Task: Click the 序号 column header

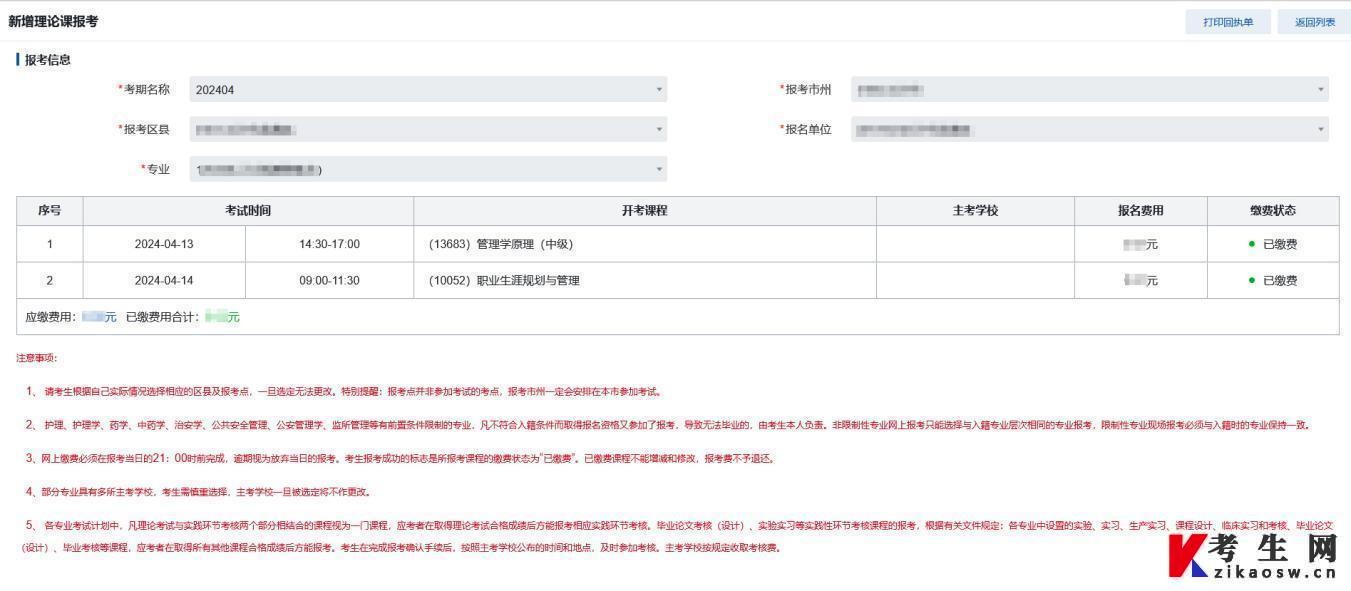Action: point(50,210)
